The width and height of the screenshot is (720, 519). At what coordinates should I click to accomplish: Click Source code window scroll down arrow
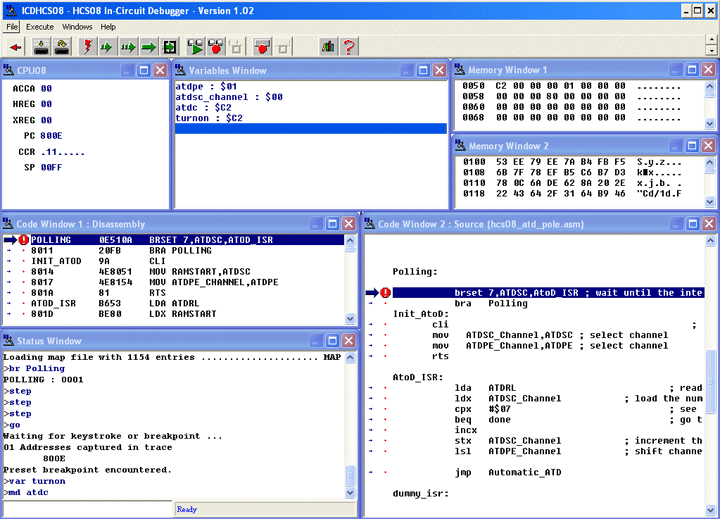click(710, 510)
